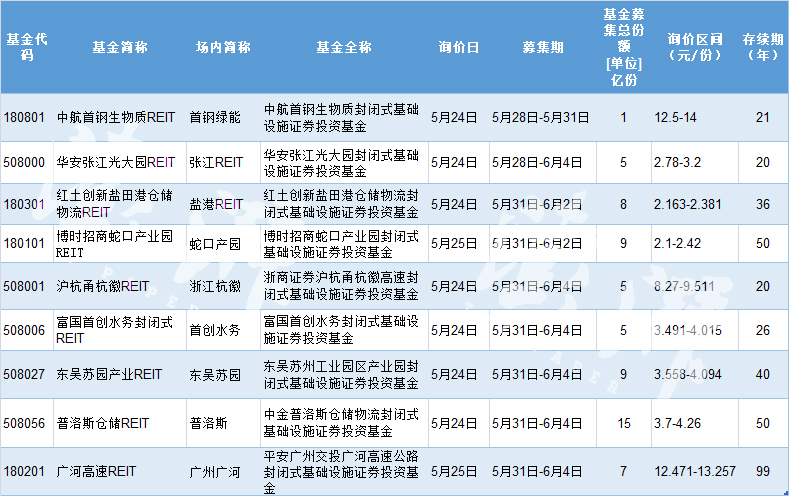This screenshot has height=496, width=789.
Task: Click the duration value 26
Action: tap(763, 330)
